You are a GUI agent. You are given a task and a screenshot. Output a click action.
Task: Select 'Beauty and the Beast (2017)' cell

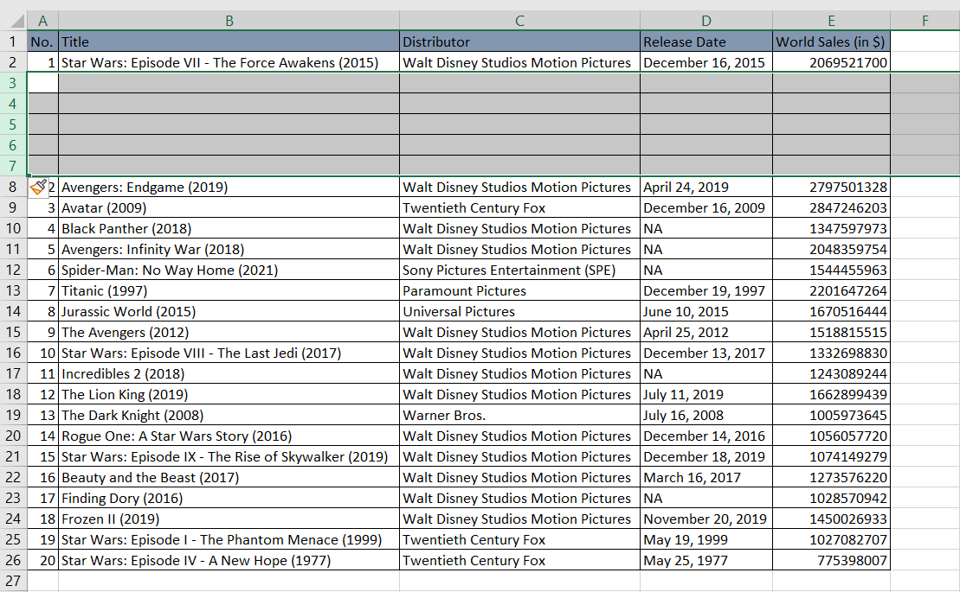[x=229, y=478]
